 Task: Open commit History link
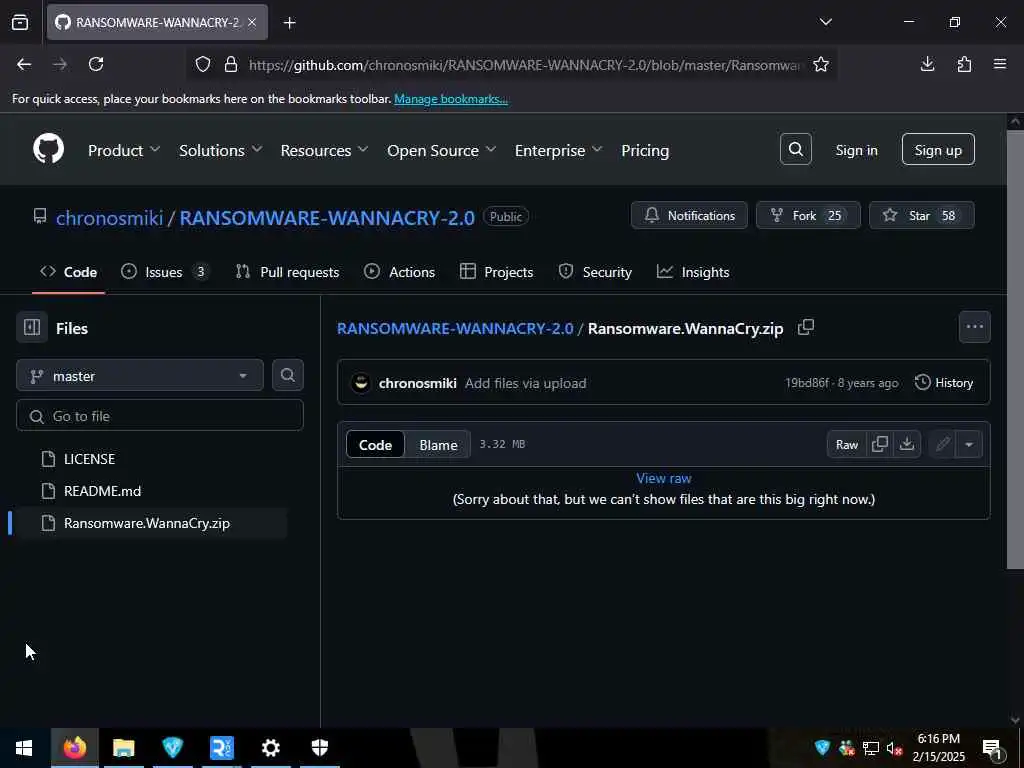point(944,383)
